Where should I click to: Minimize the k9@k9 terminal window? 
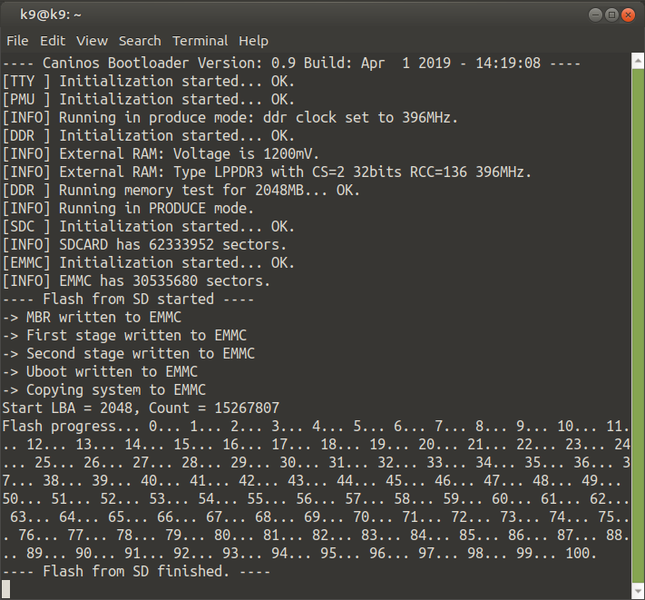[x=595, y=15]
